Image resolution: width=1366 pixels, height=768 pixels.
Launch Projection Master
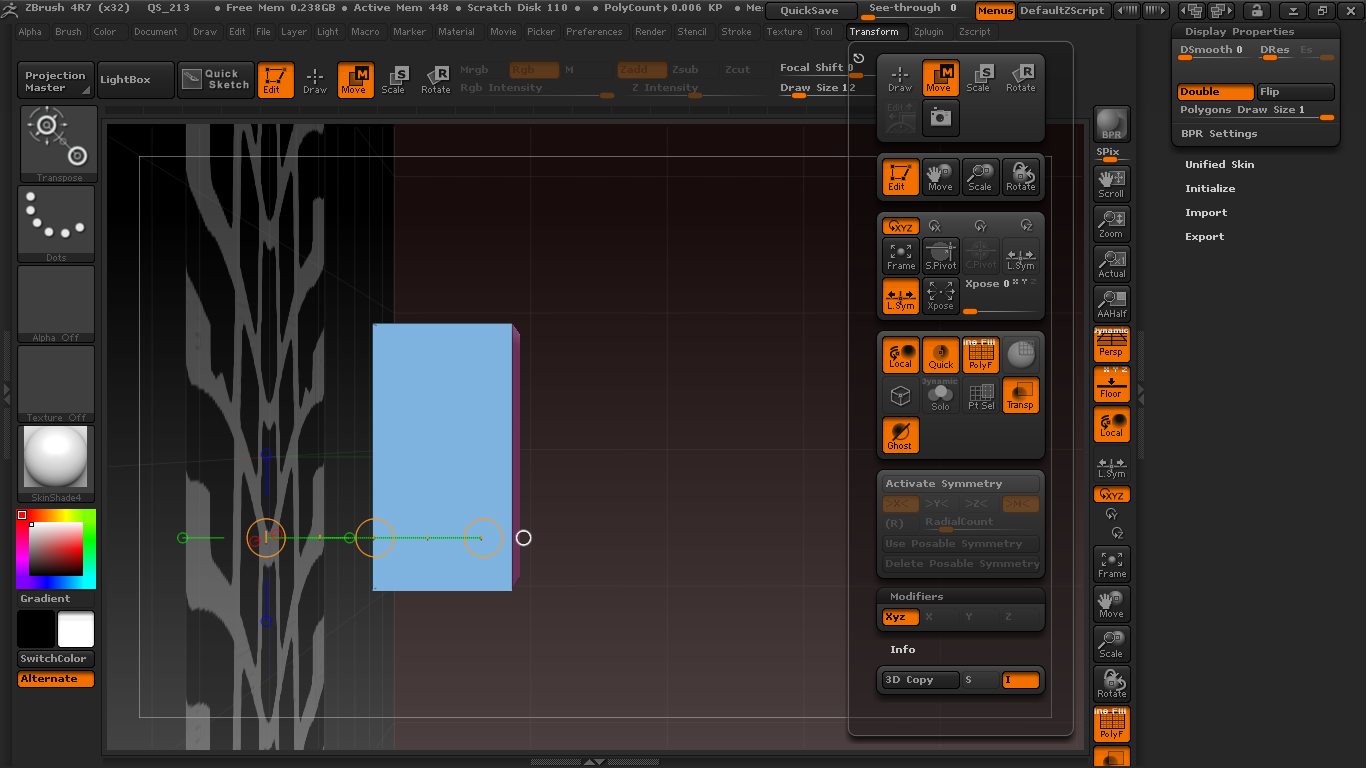[56, 80]
